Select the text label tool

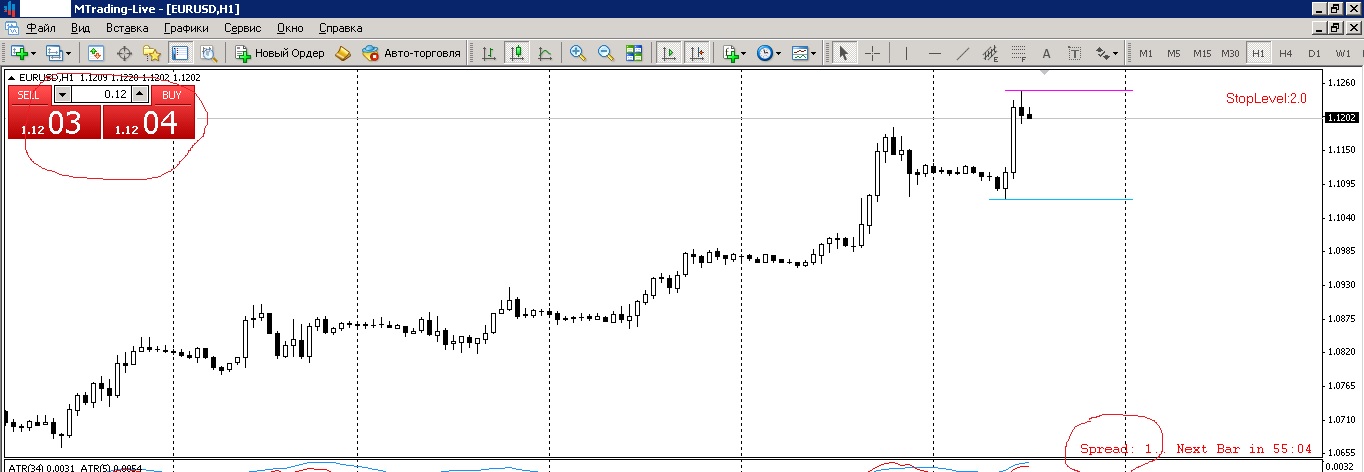coord(1075,53)
